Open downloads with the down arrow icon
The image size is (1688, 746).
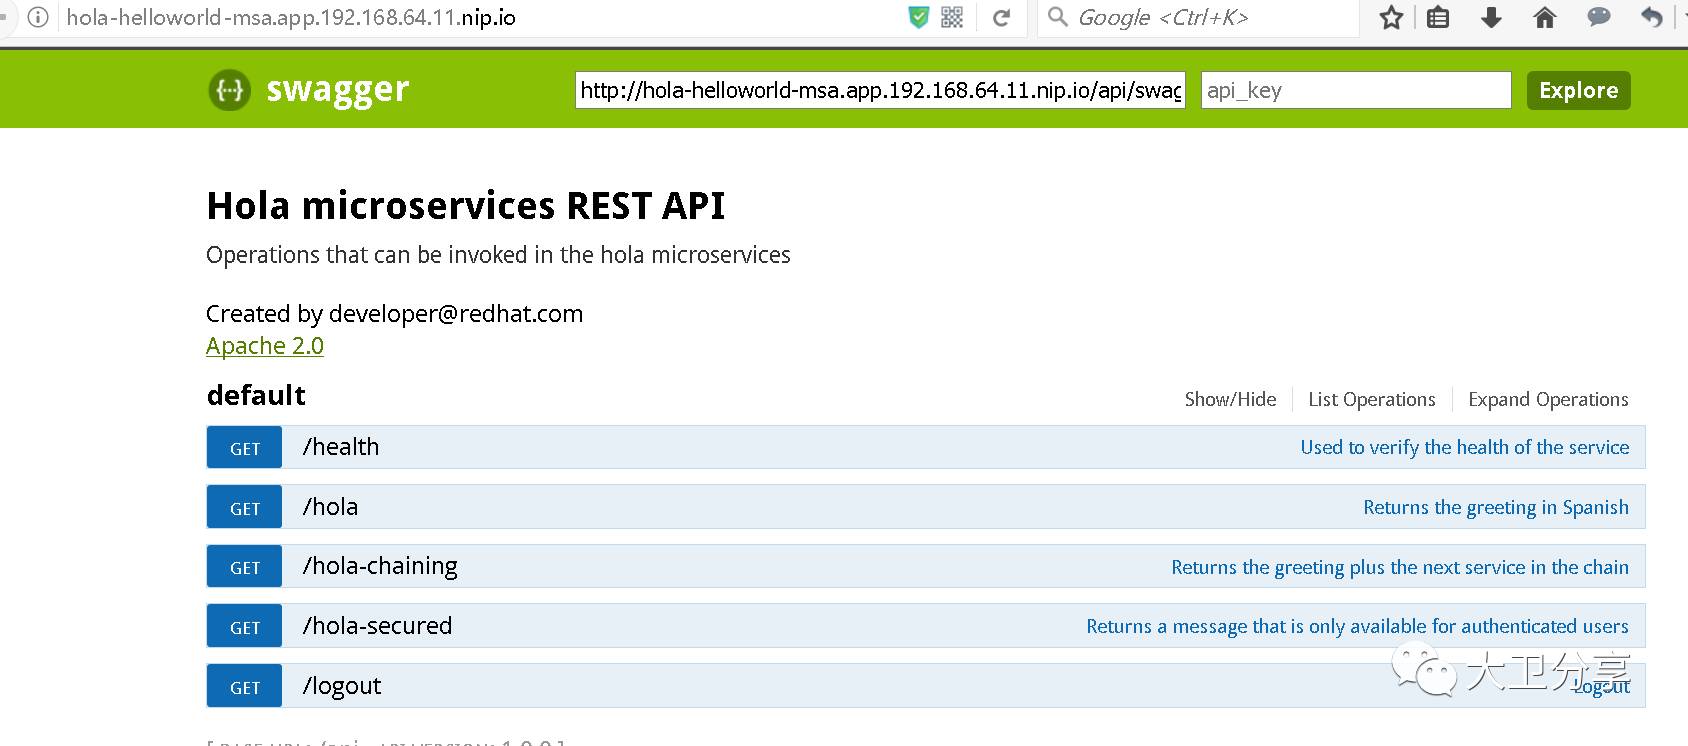pos(1491,17)
